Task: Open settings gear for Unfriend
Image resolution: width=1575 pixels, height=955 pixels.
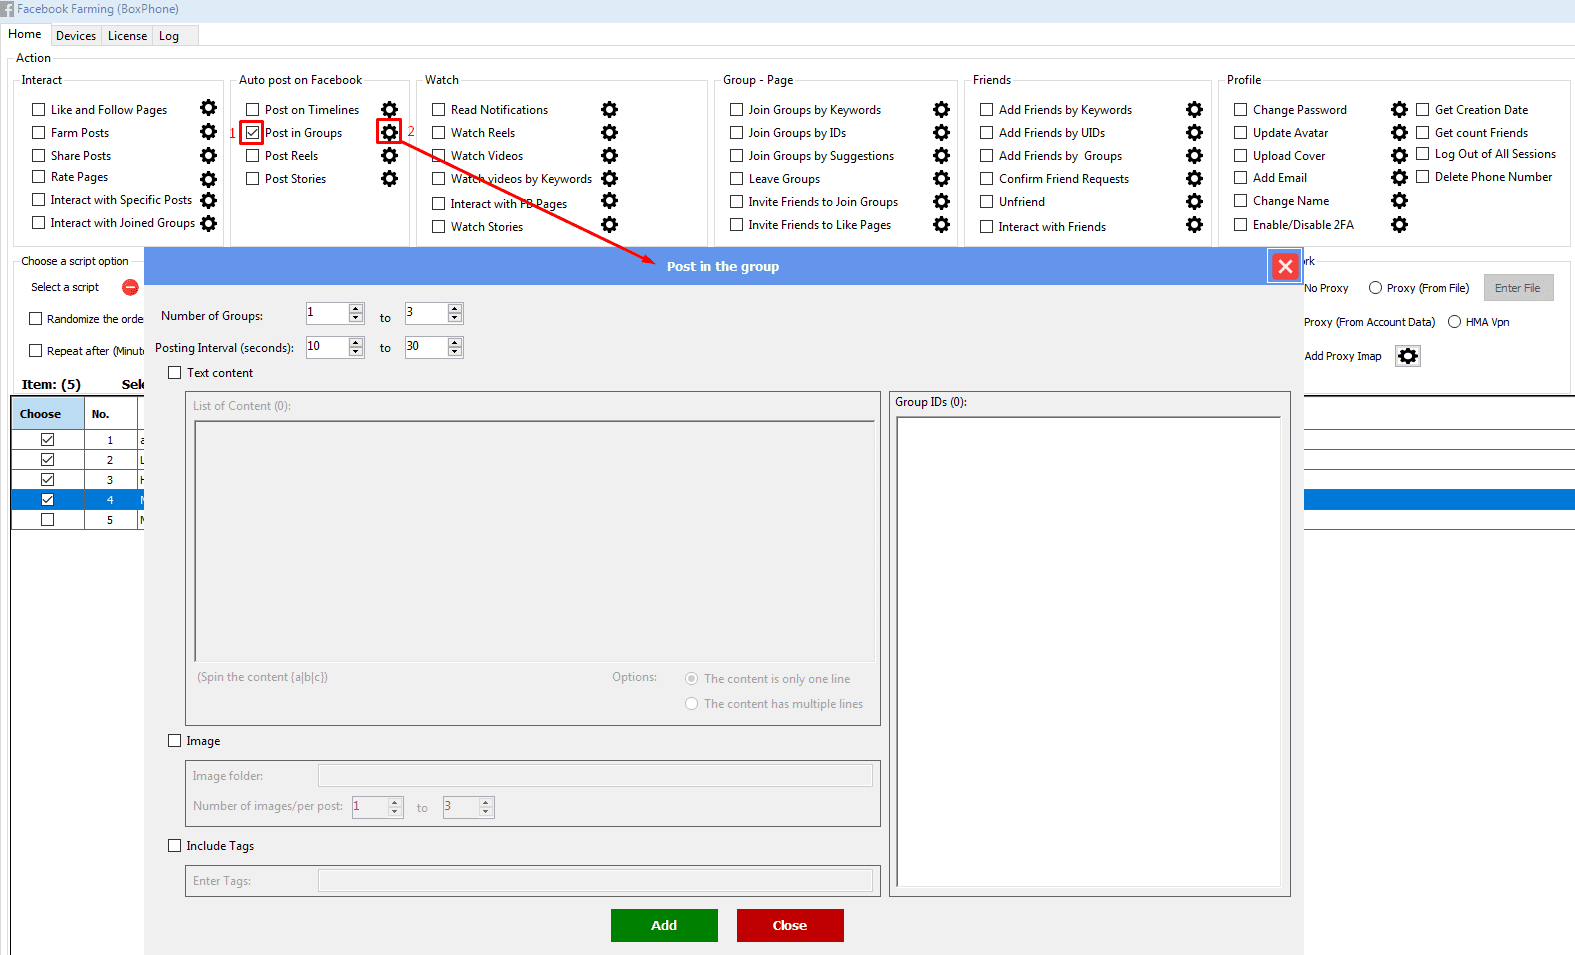Action: [x=1194, y=201]
